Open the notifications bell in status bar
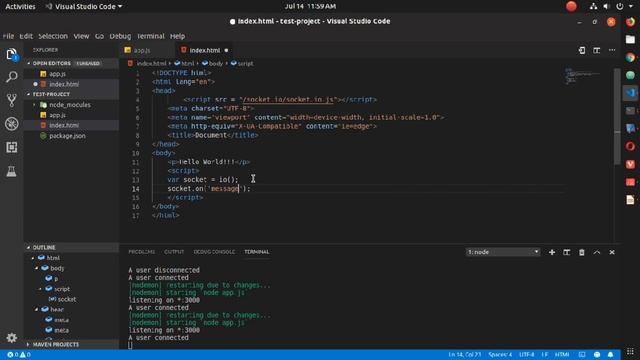 tap(611, 355)
